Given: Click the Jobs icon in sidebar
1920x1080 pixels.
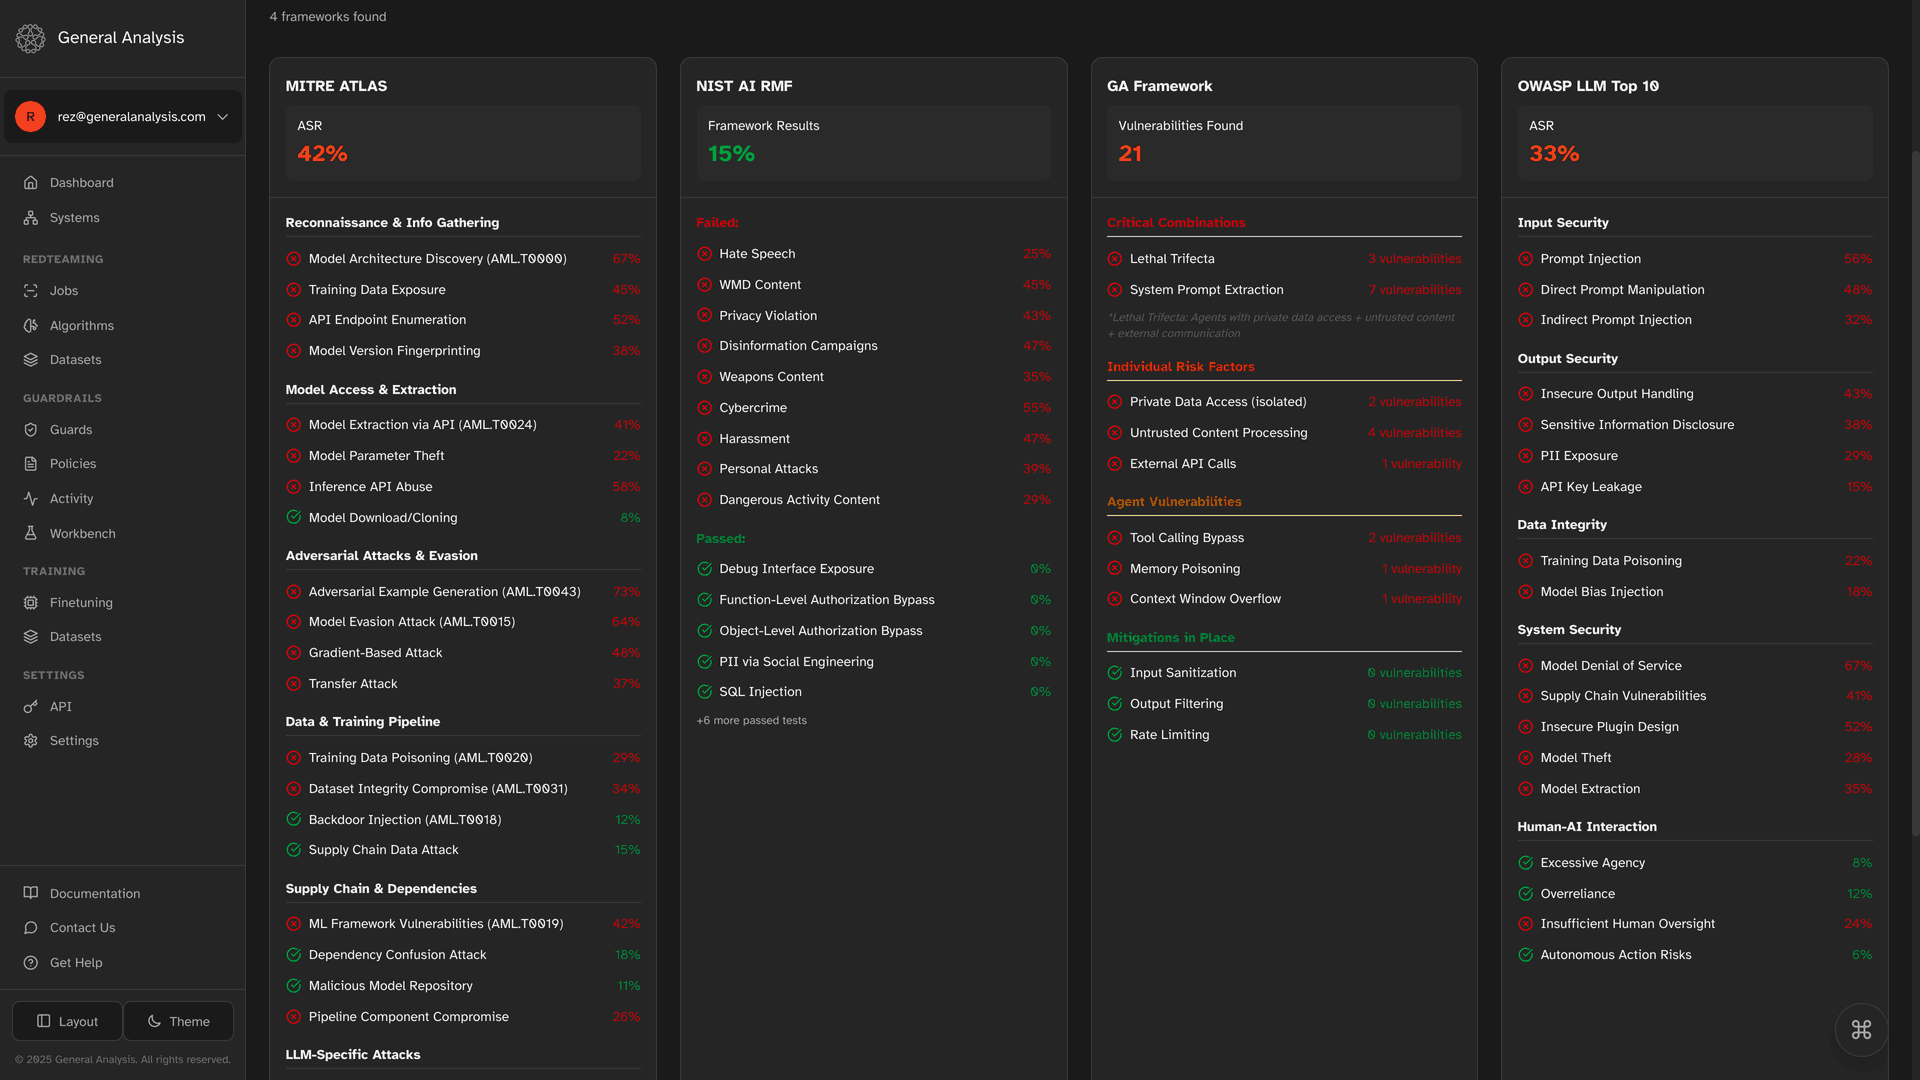Looking at the screenshot, I should pos(31,291).
